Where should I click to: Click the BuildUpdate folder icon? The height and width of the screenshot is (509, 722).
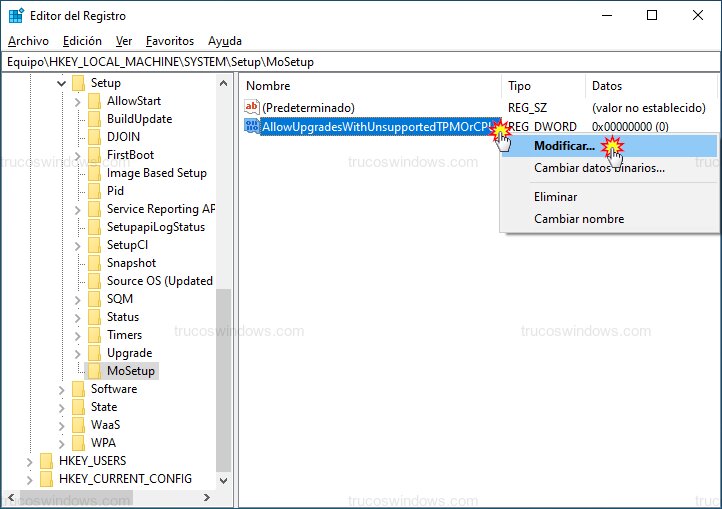(x=94, y=119)
